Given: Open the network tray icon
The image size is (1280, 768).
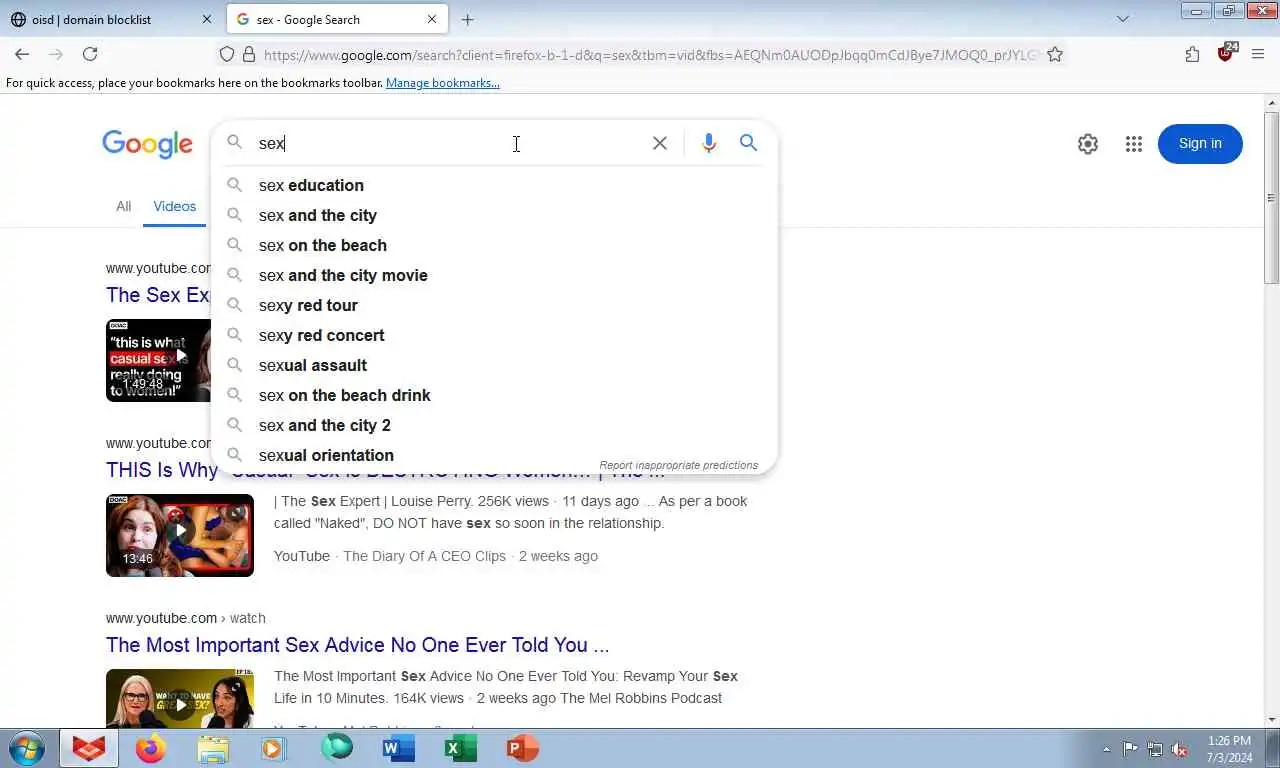Looking at the screenshot, I should 1155,749.
